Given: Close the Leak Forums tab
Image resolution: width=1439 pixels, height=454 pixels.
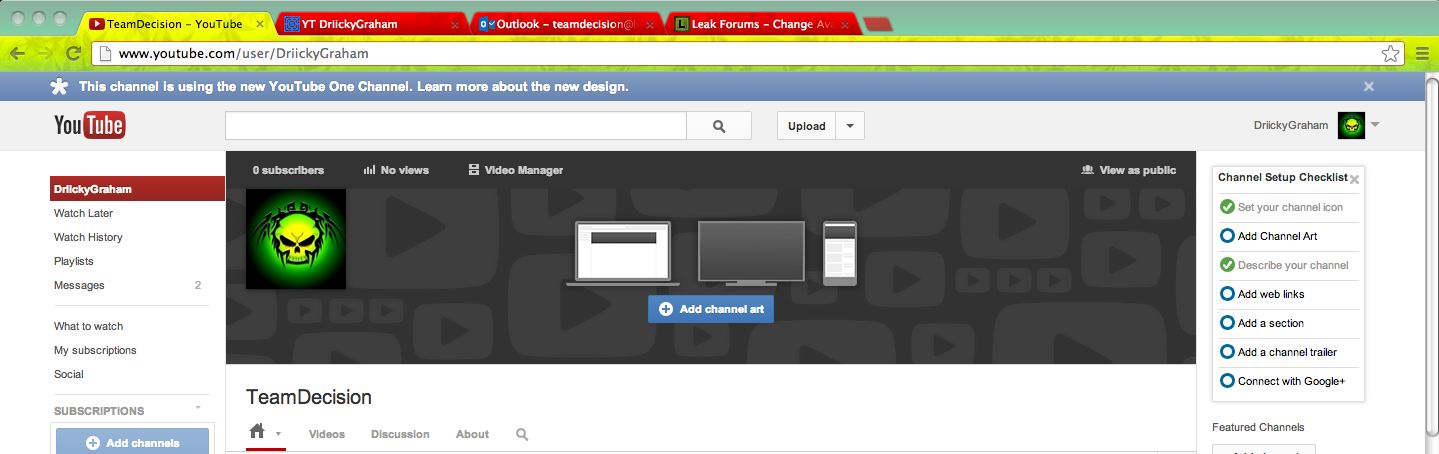Looking at the screenshot, I should pyautogui.click(x=847, y=24).
